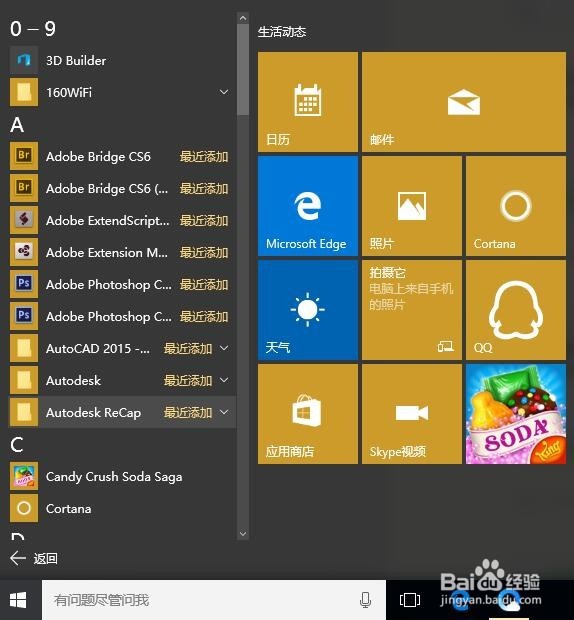The height and width of the screenshot is (620, 574).
Task: Open the 3D Builder app icon
Action: [x=24, y=60]
